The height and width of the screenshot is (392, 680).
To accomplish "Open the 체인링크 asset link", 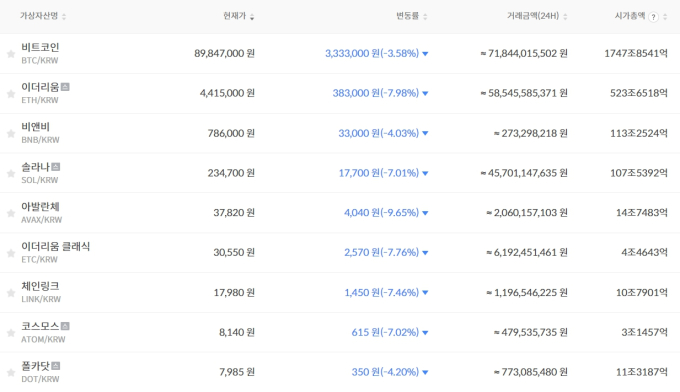I will click(40, 286).
